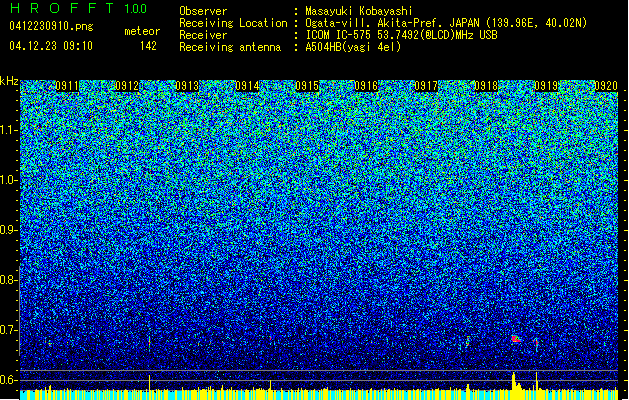This screenshot has width=629, height=400.
Task: Select observer name Masayuki Kobayashi
Action: click(359, 11)
